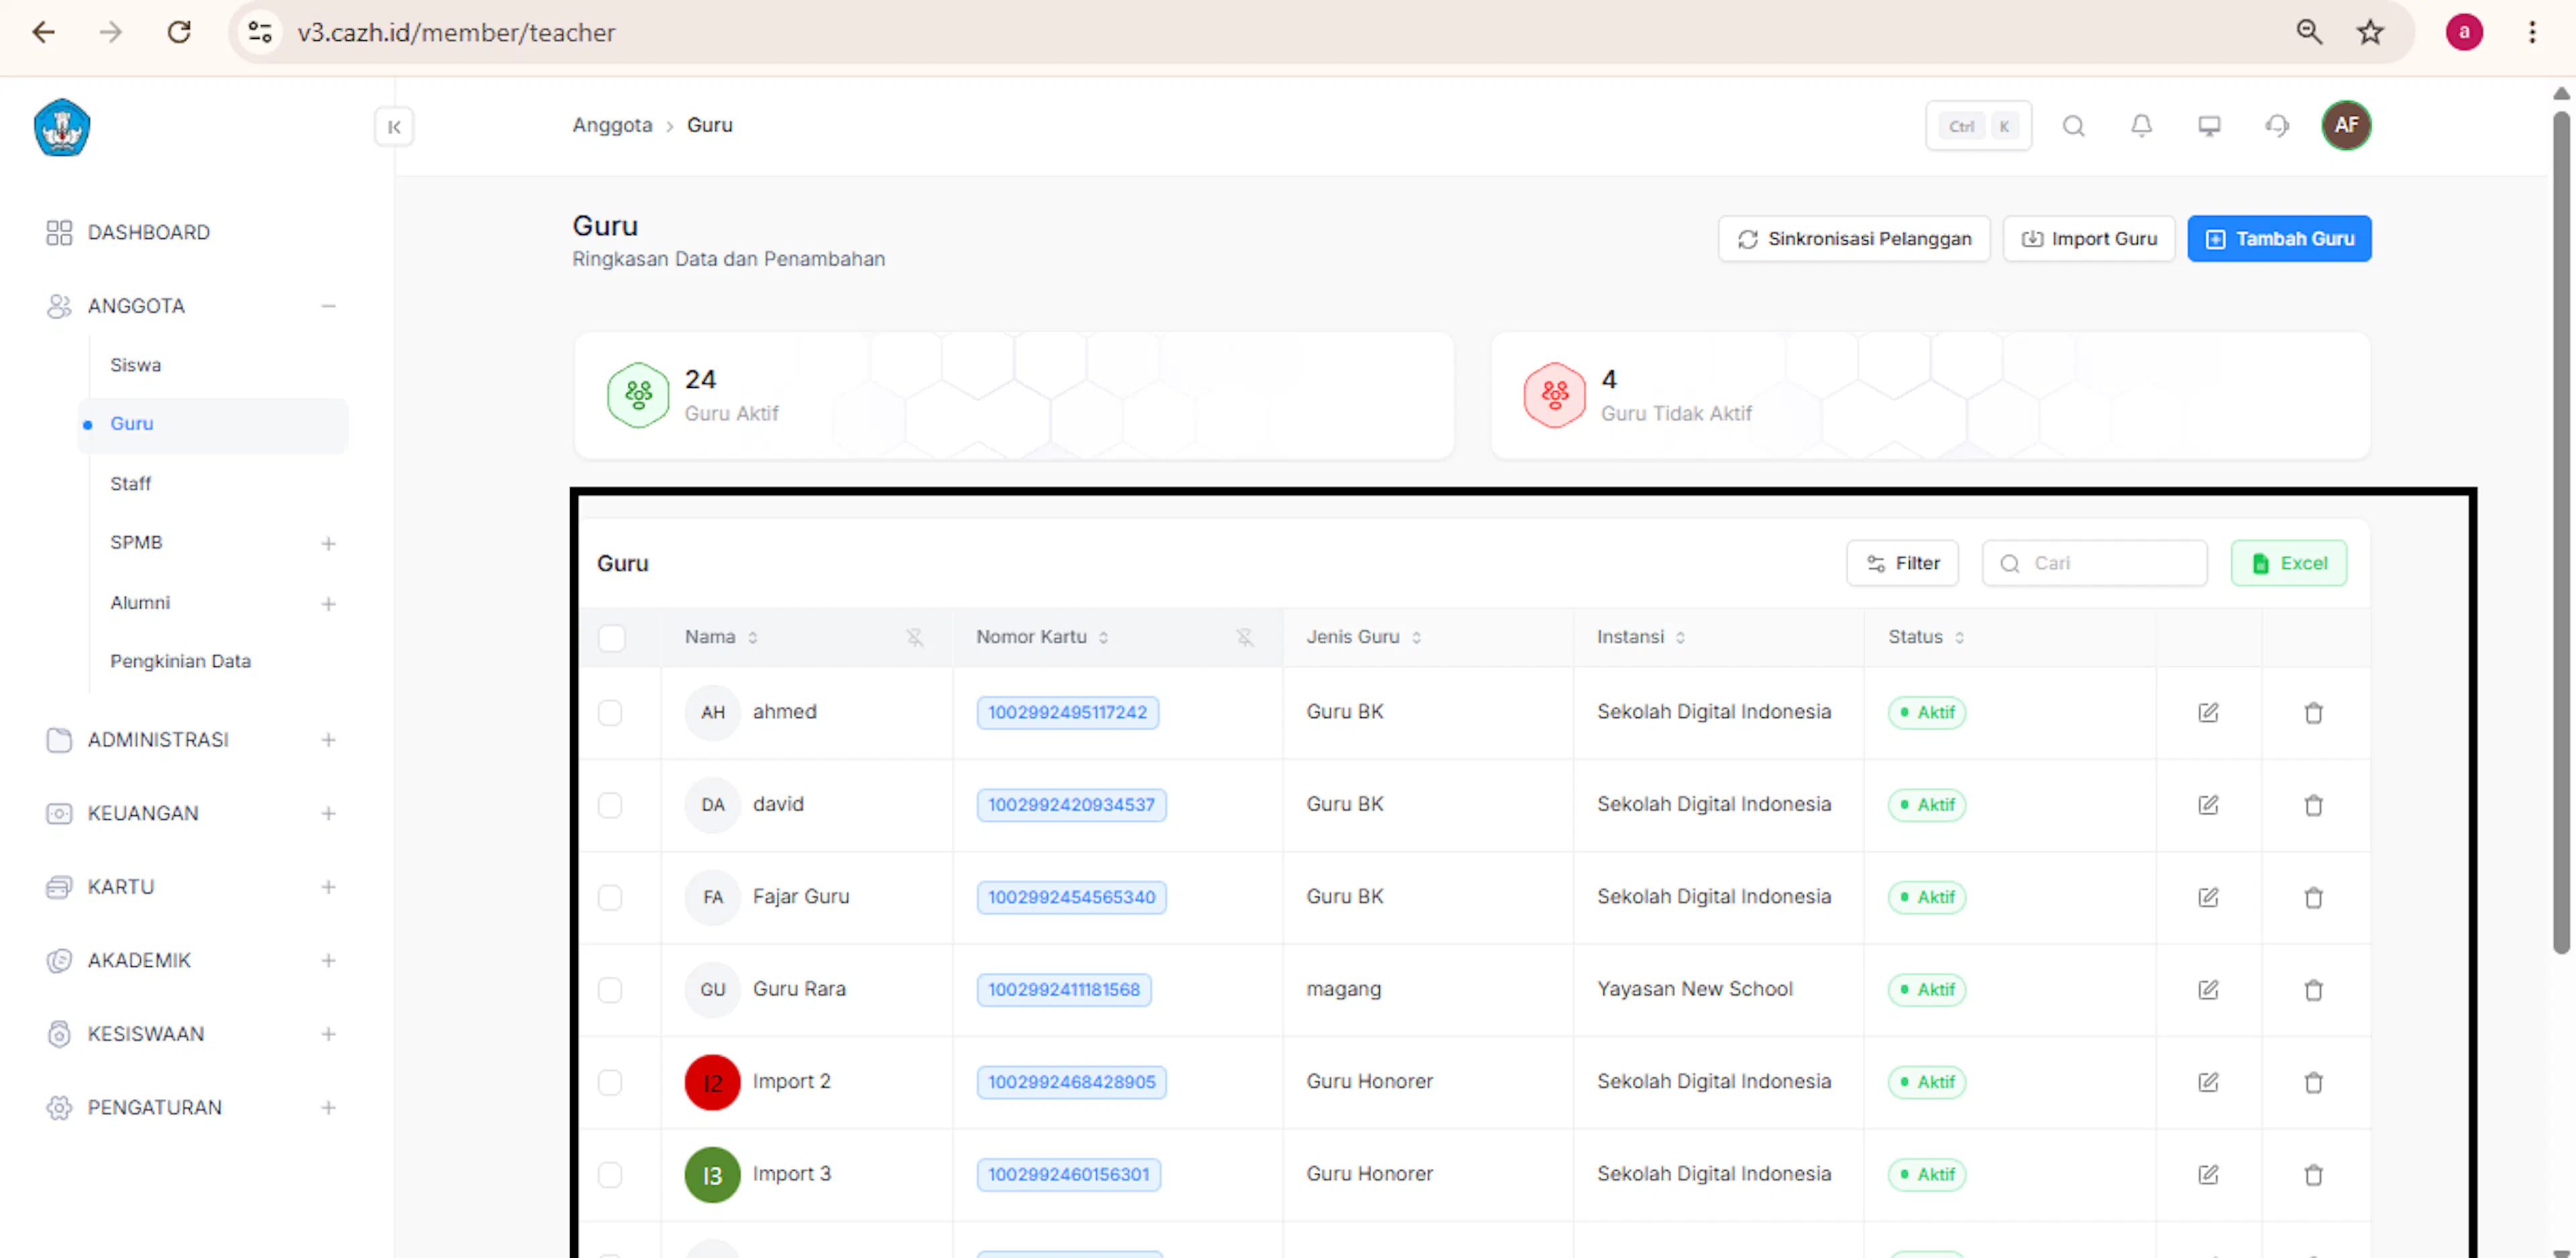Open card number 1002992495117242
Viewport: 2576px width, 1258px height.
coord(1067,713)
